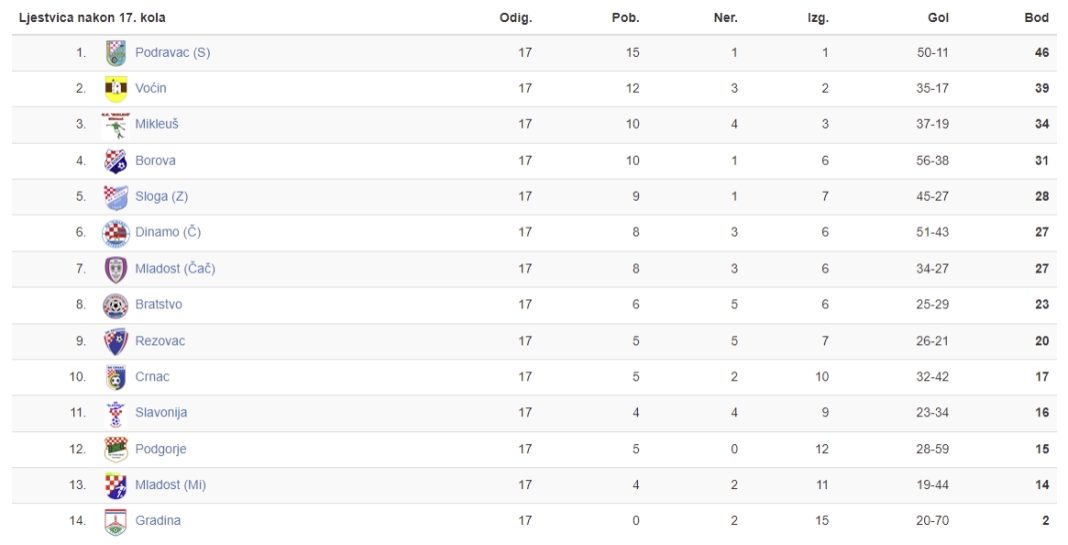Click the Crnac club crest icon
This screenshot has height=545, width=1068.
point(116,377)
